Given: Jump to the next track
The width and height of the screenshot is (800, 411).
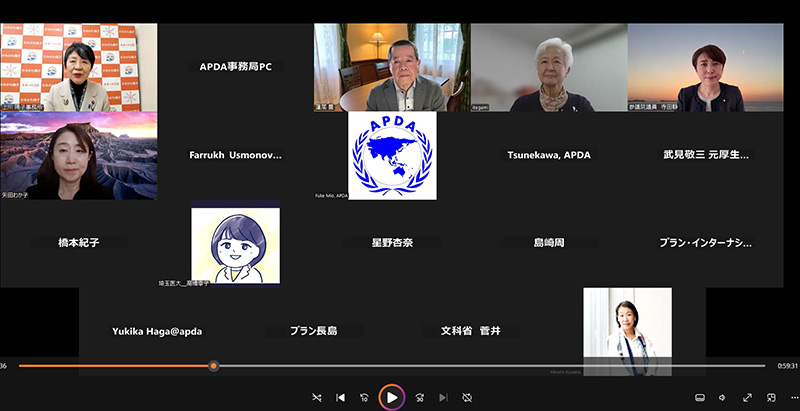Looking at the screenshot, I should click(x=443, y=398).
